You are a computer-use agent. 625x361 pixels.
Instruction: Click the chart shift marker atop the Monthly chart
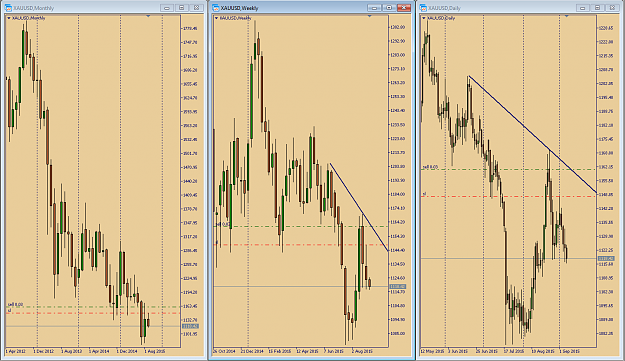click(148, 16)
